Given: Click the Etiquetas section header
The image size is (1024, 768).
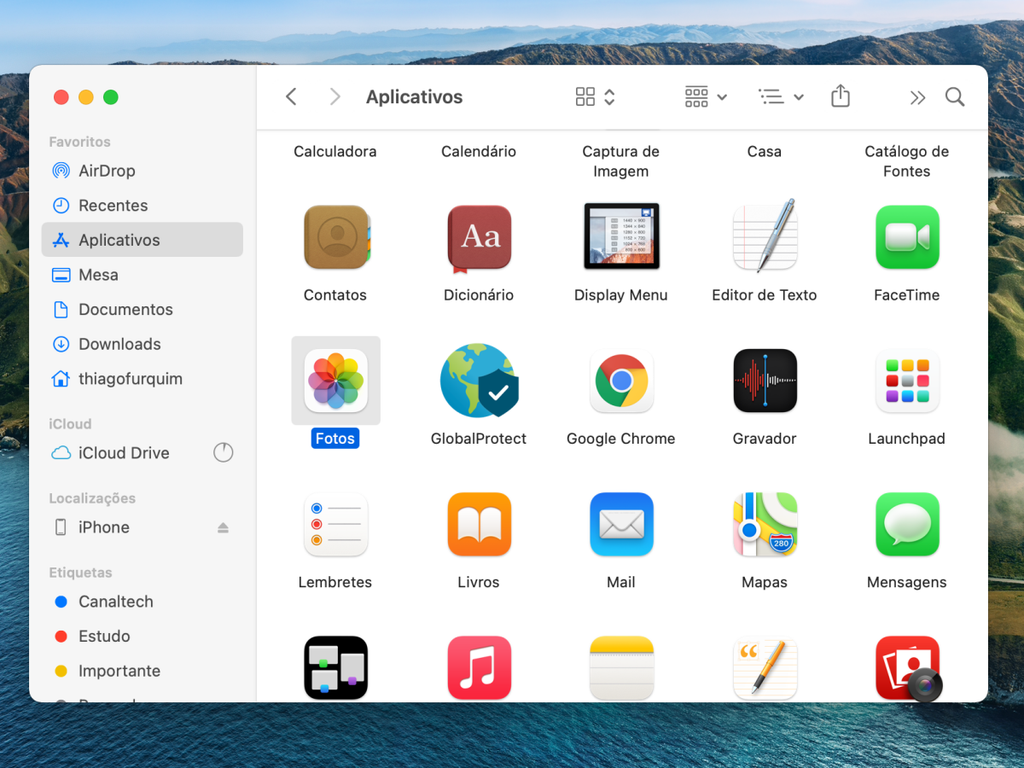Looking at the screenshot, I should (x=80, y=573).
